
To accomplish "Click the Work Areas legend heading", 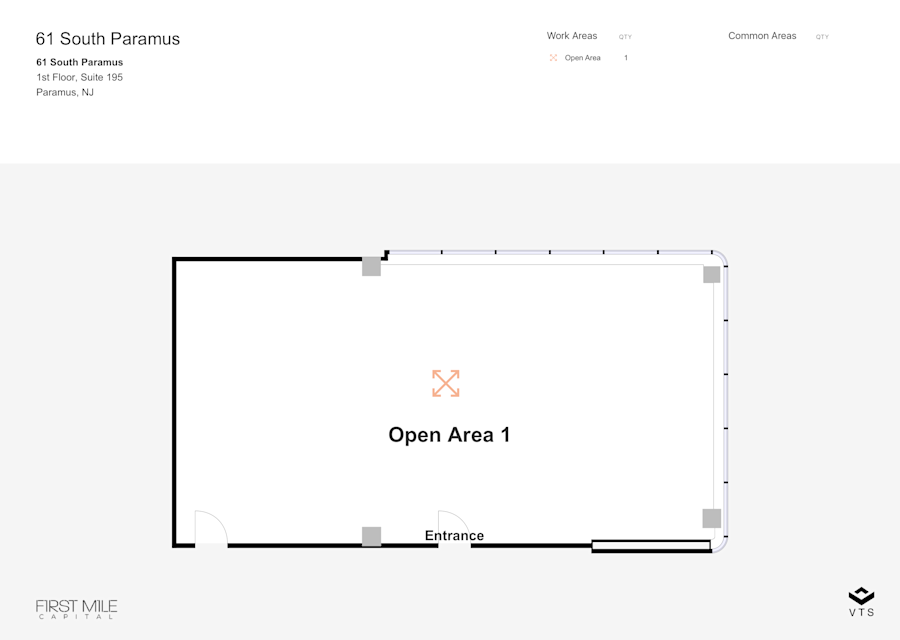I will click(x=572, y=36).
